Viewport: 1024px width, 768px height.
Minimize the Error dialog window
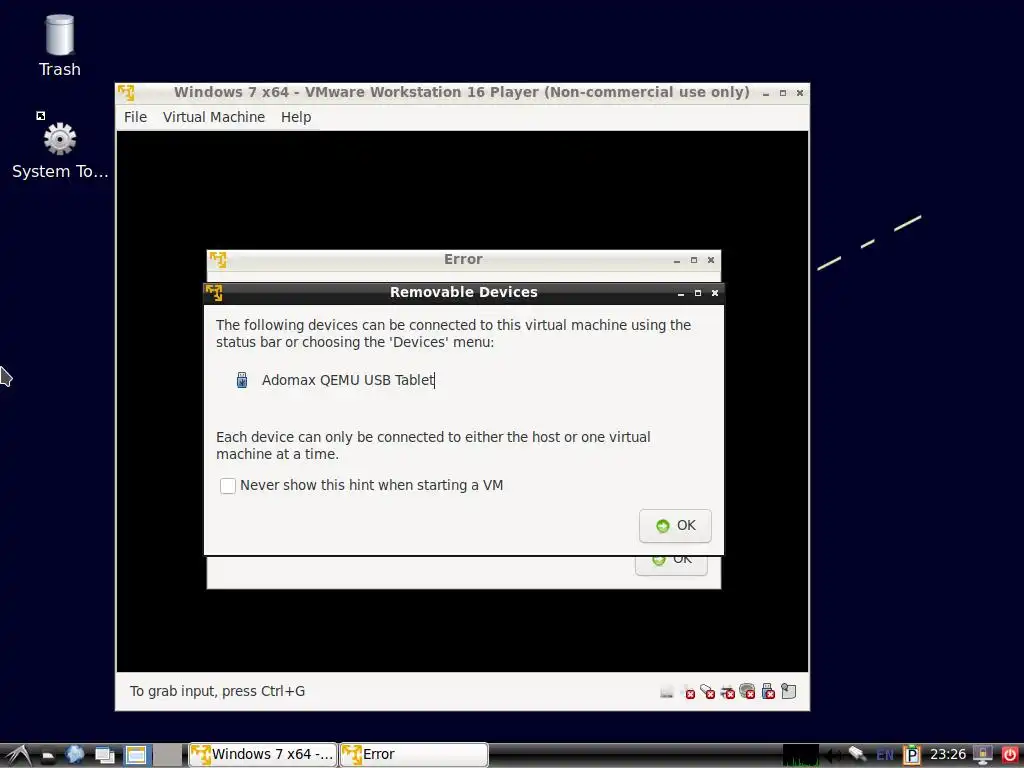pyautogui.click(x=677, y=261)
